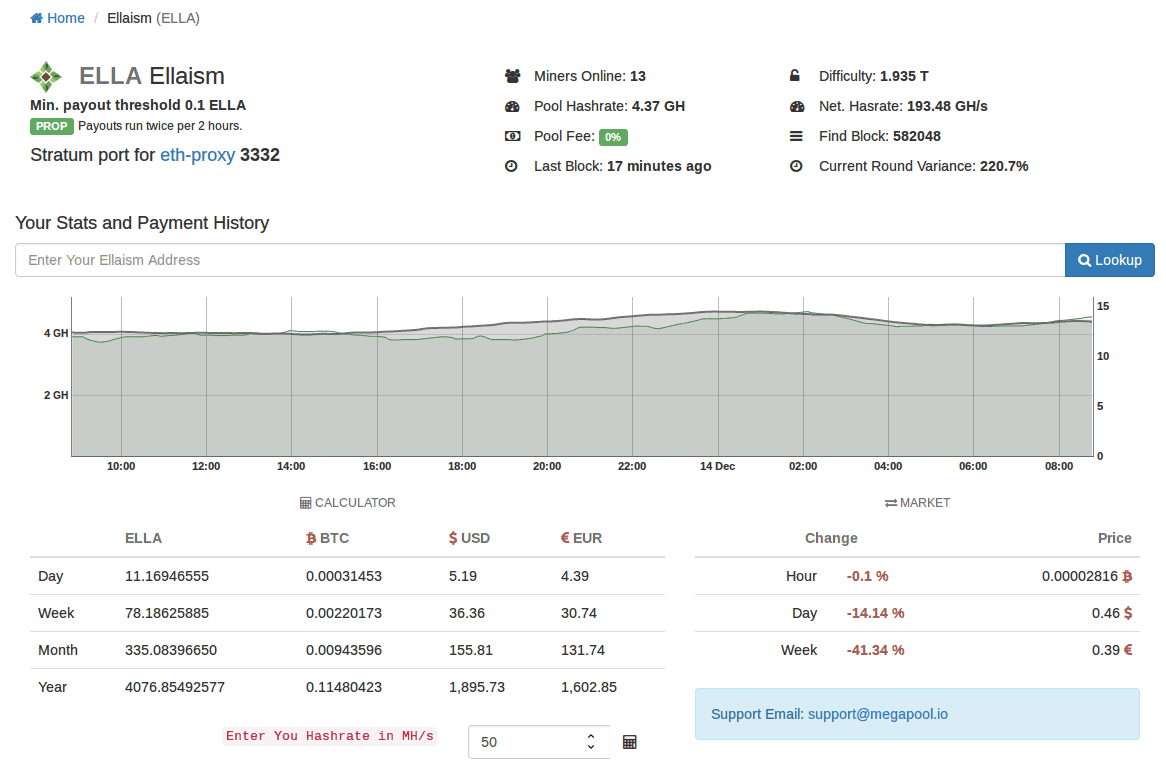Click Min. payout threshold 0.1 ELLA text
The width and height of the screenshot is (1166, 777).
coord(138,105)
